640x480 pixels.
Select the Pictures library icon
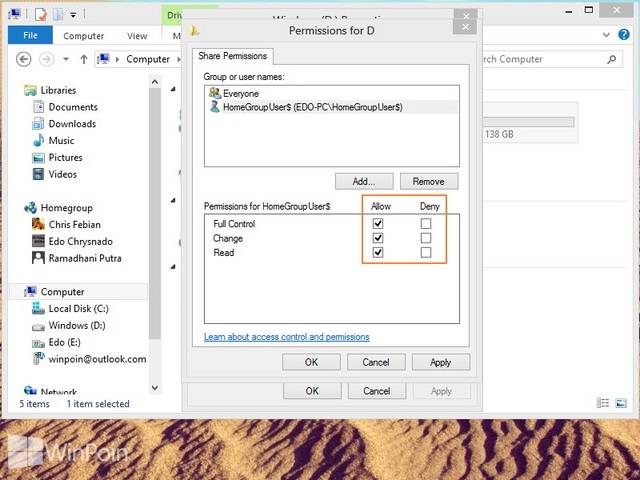(38, 158)
